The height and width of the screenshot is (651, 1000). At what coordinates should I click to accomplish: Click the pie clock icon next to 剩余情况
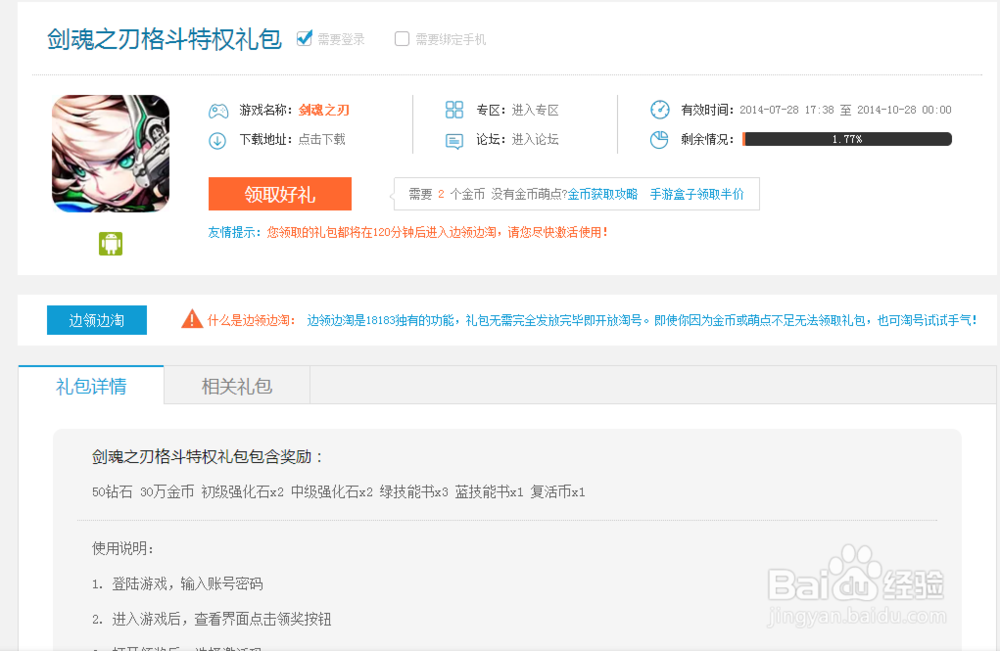659,140
